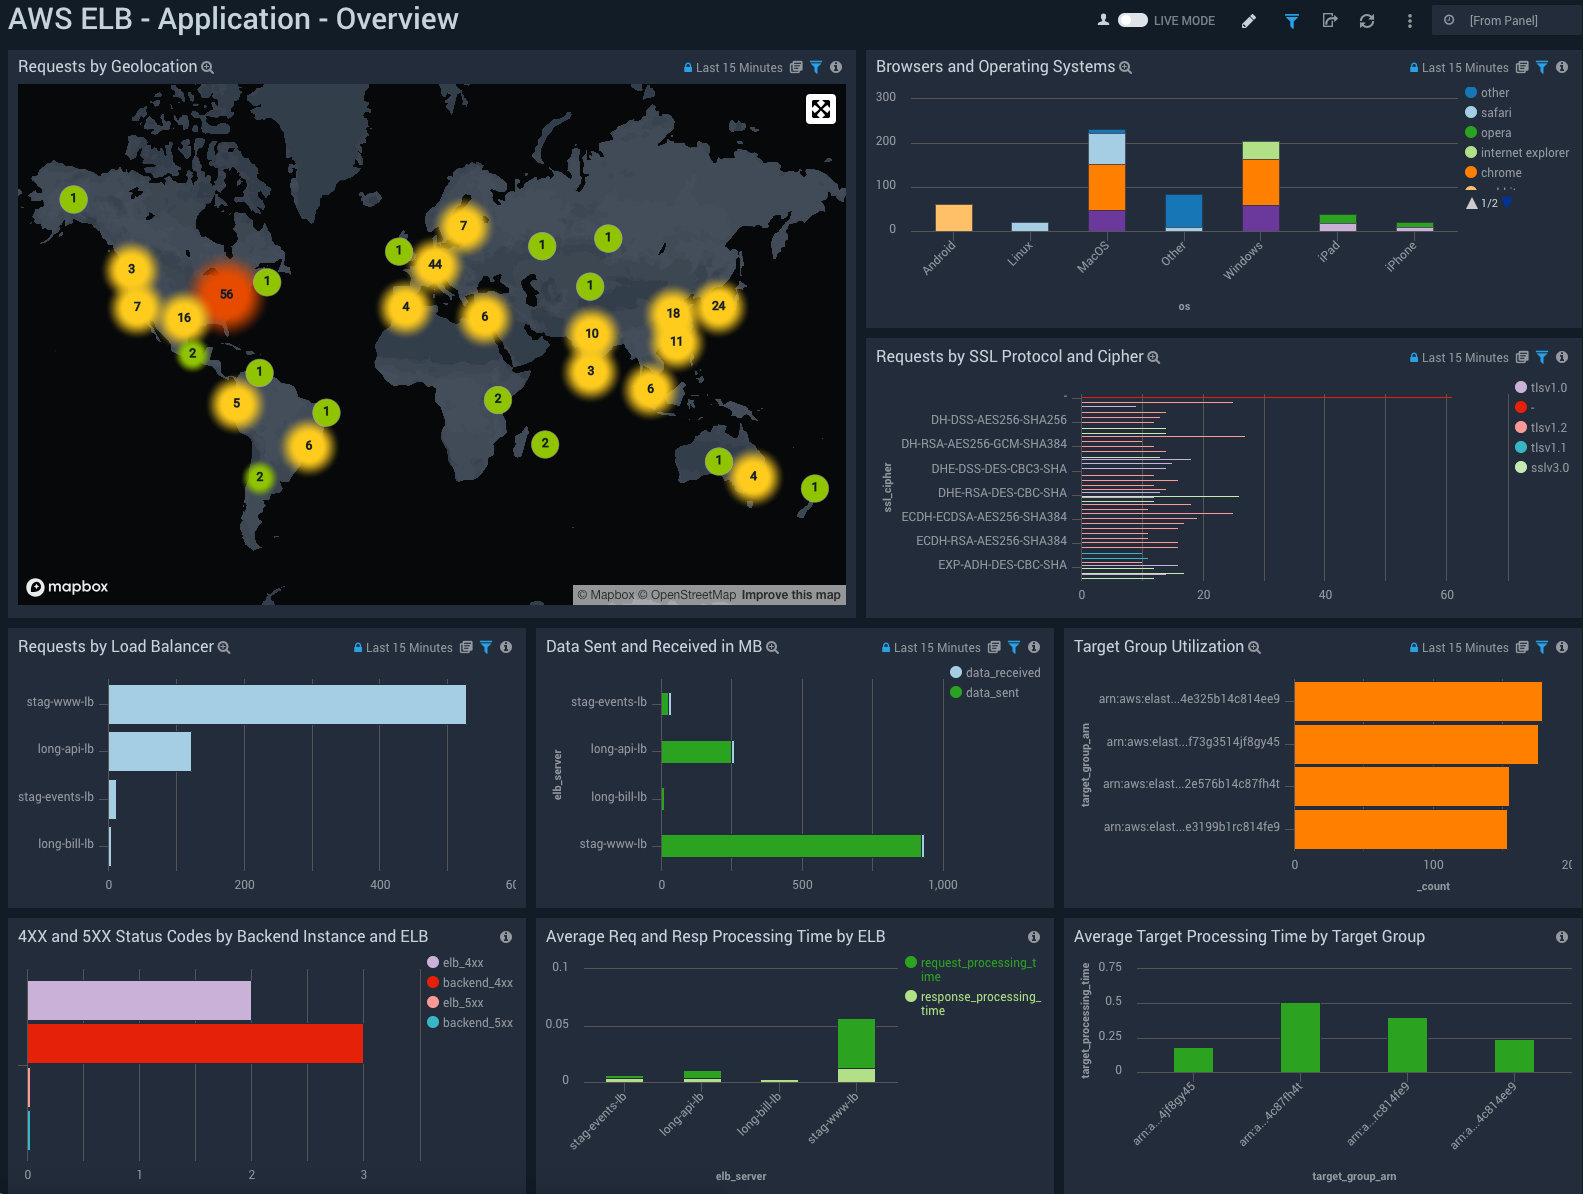Toggle the LIVE MODE switch

click(1132, 20)
